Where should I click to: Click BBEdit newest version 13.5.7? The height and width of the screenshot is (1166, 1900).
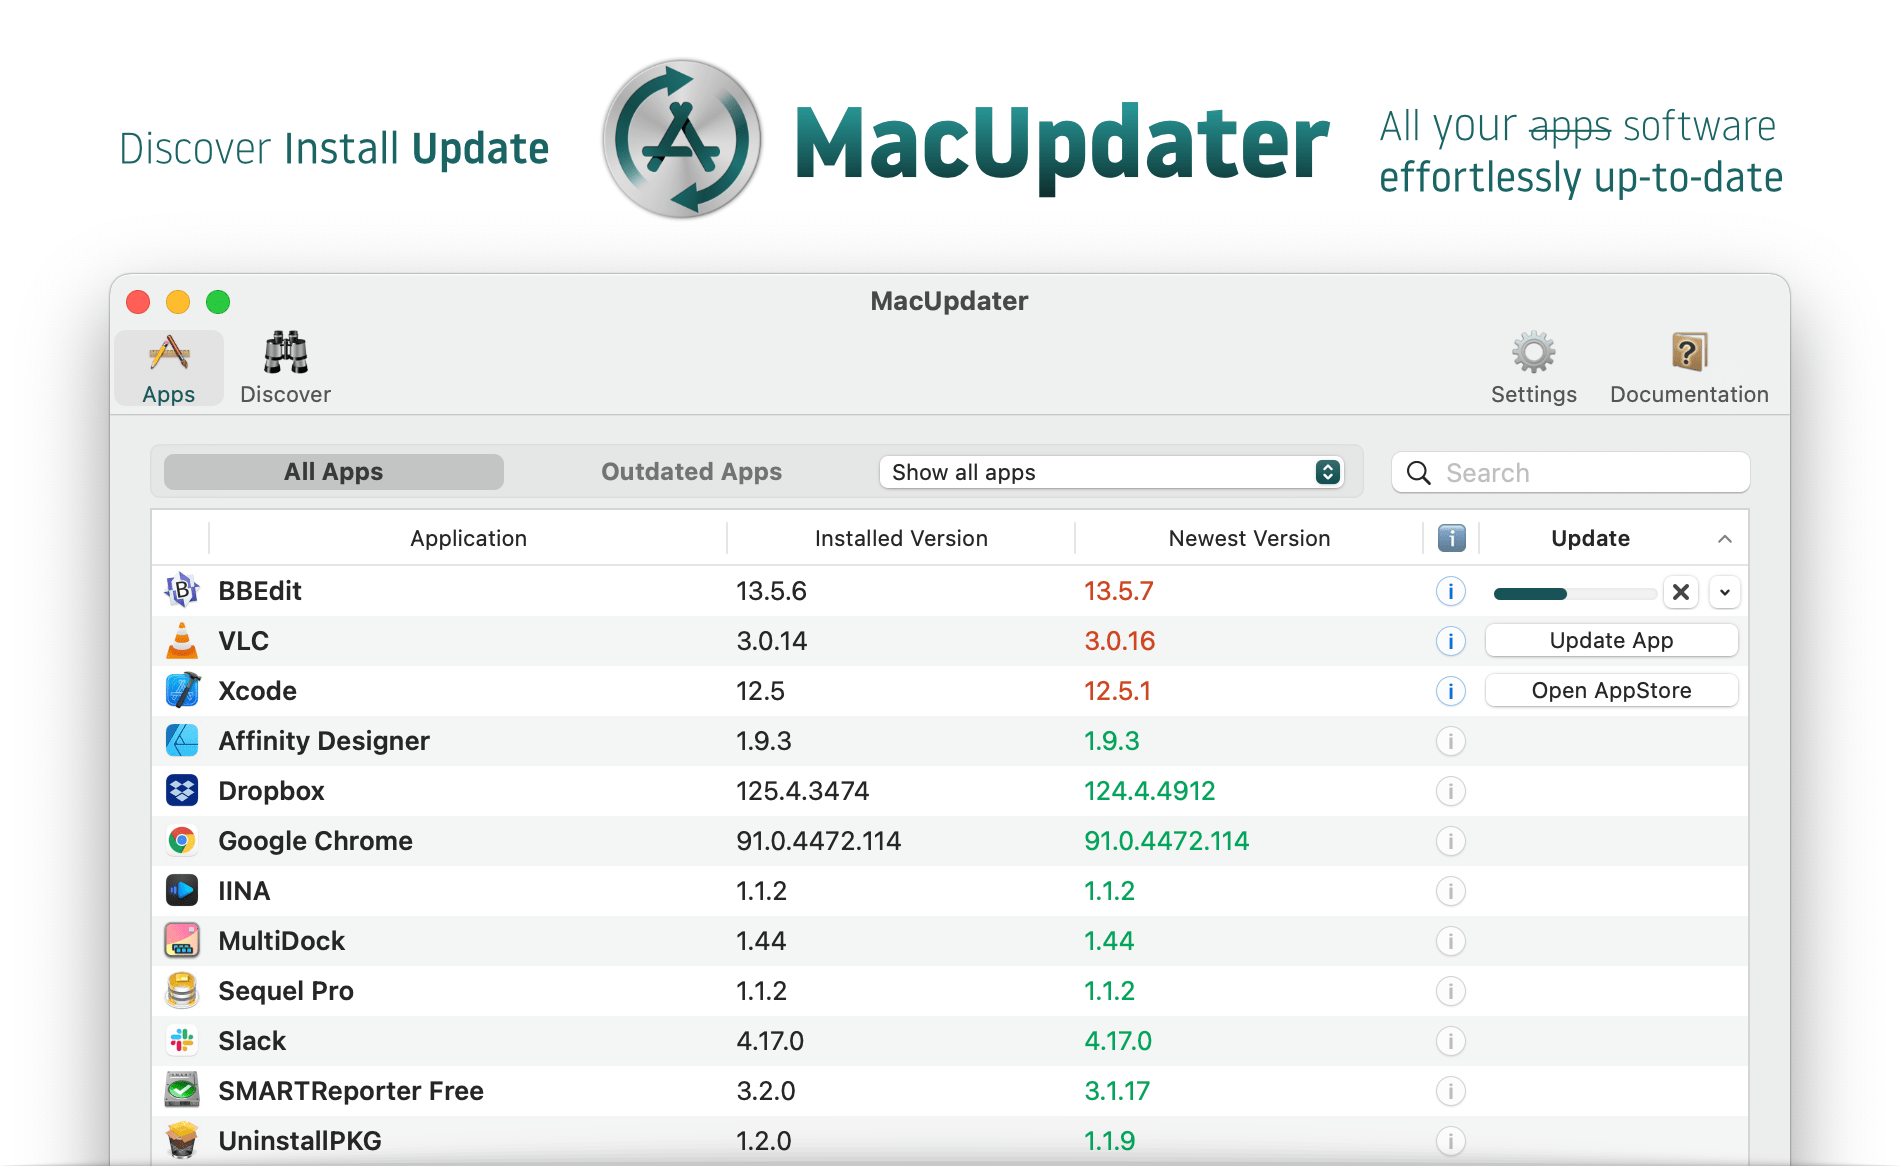coord(1119,591)
